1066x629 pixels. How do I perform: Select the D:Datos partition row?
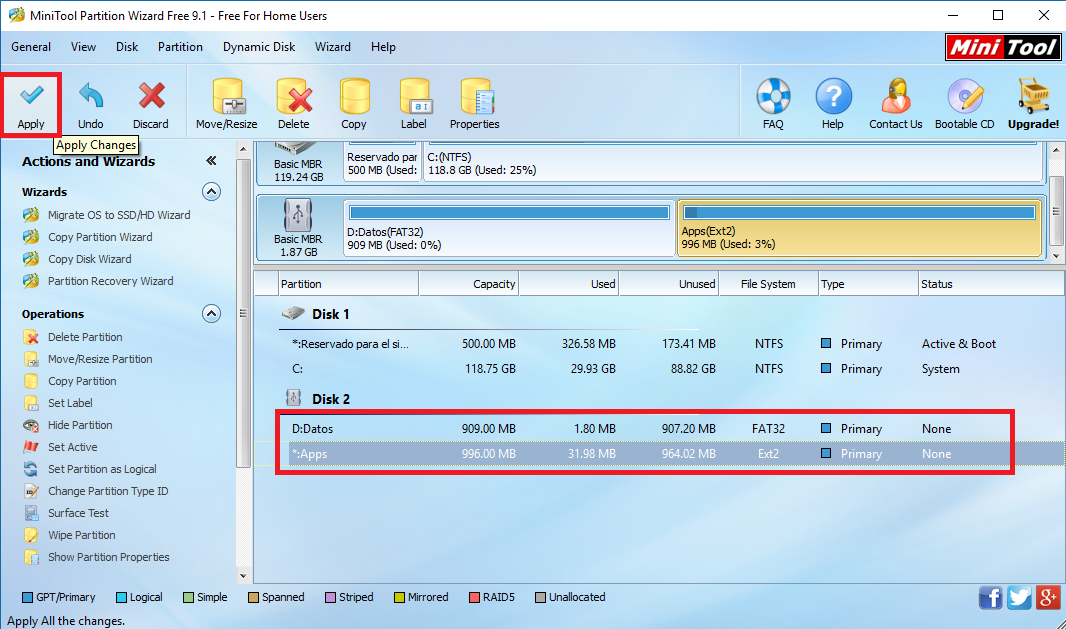[x=659, y=428]
